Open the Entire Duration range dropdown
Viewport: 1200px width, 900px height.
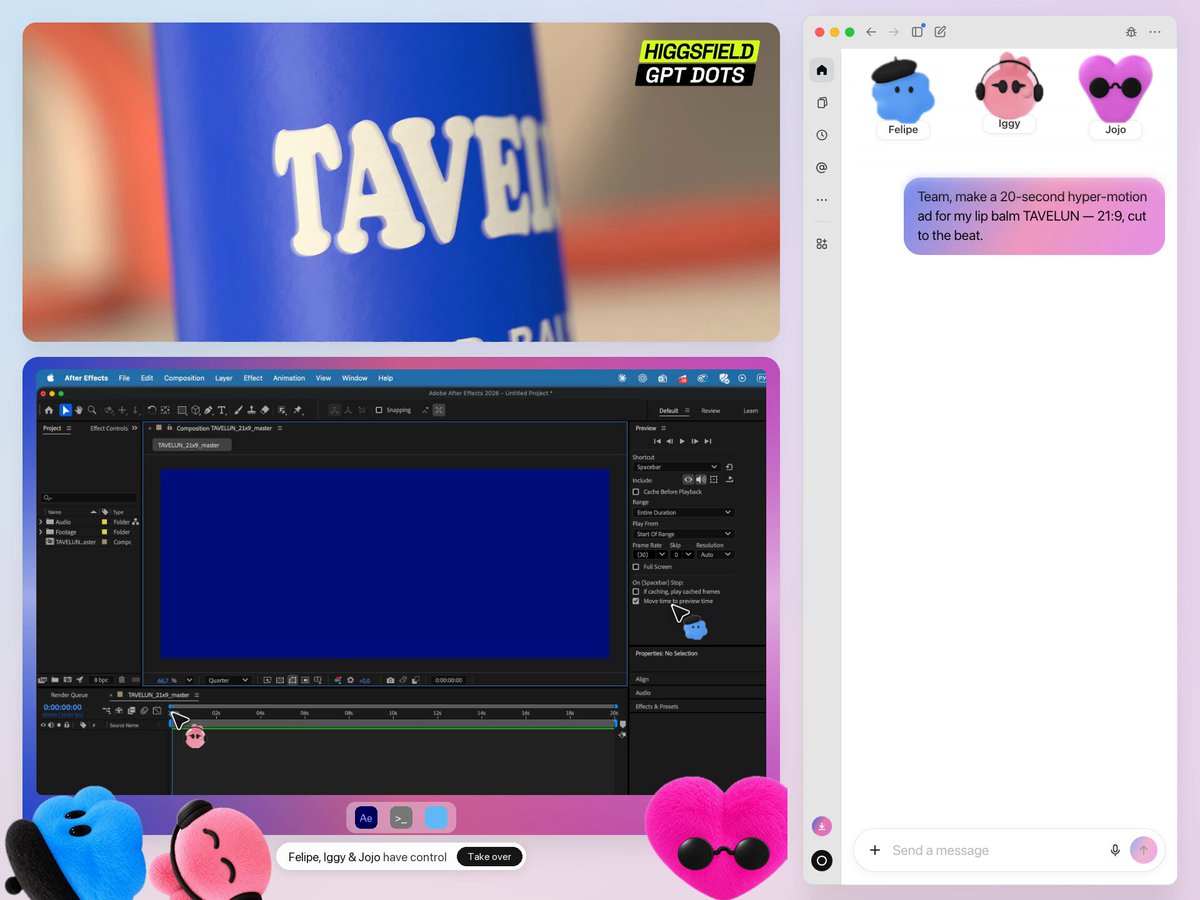683,512
